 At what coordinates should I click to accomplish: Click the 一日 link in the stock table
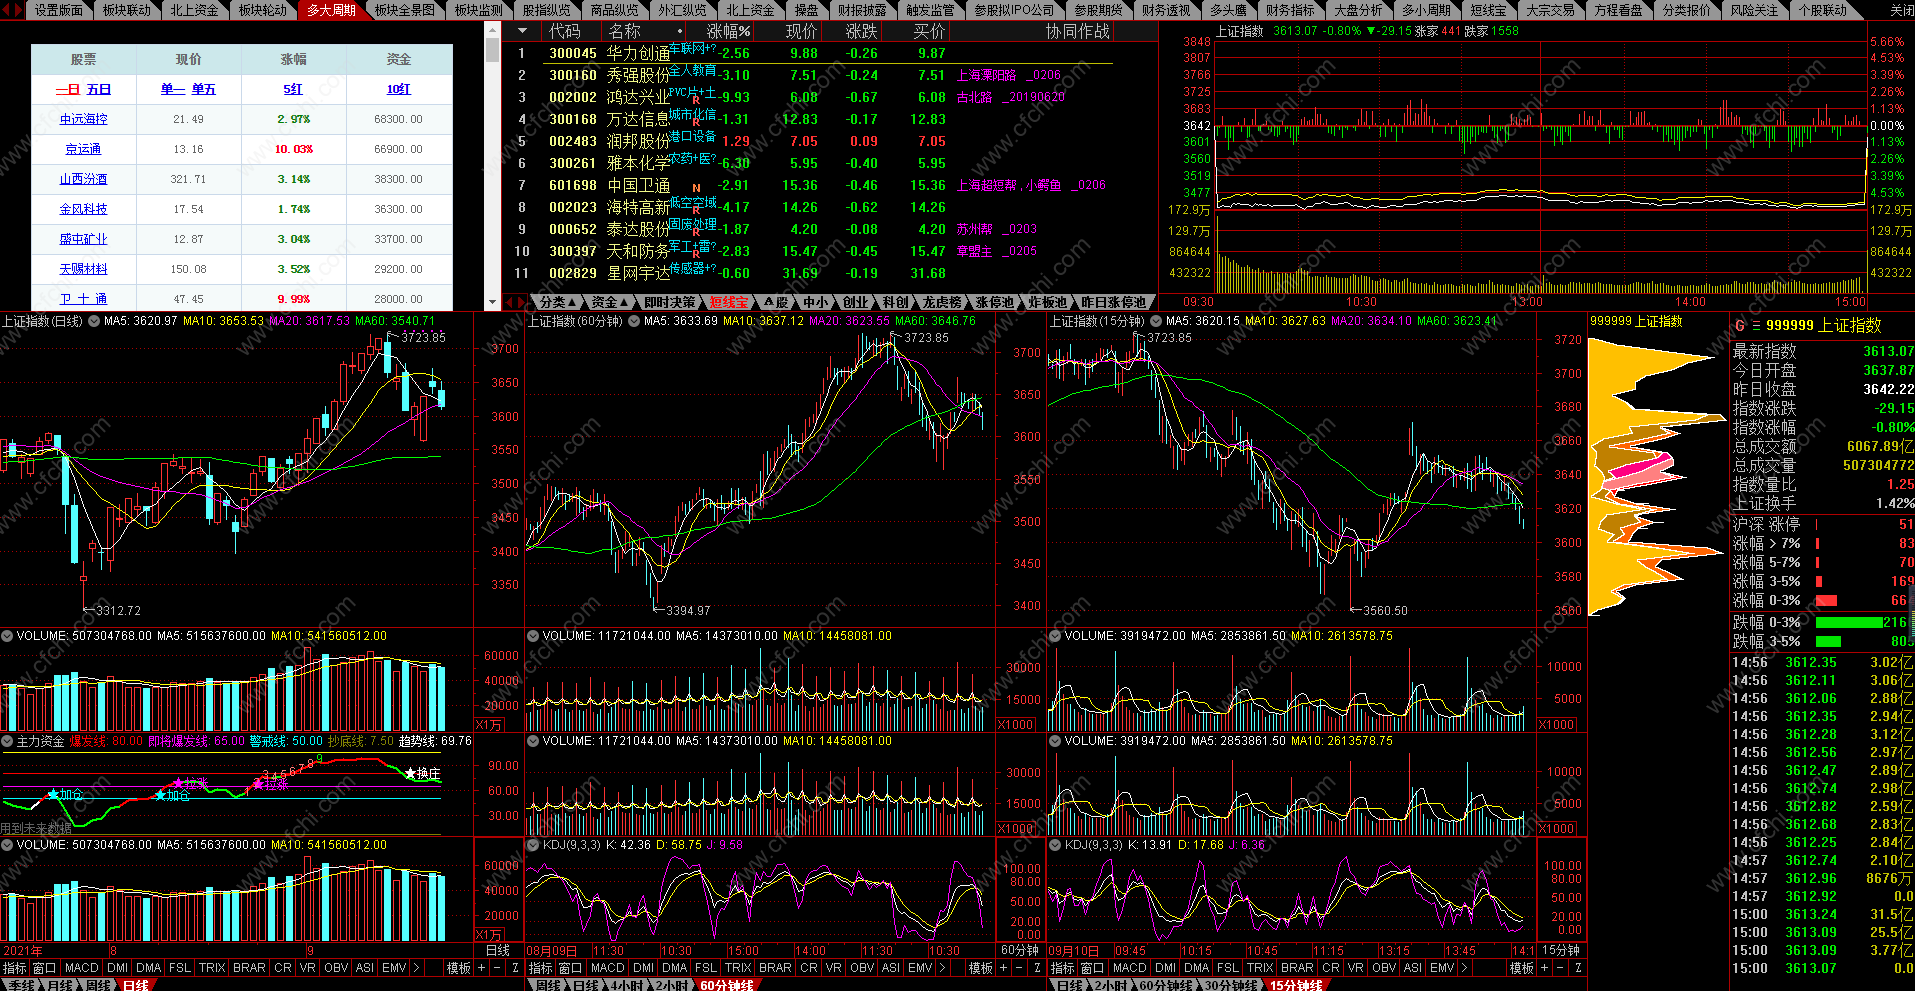(69, 89)
